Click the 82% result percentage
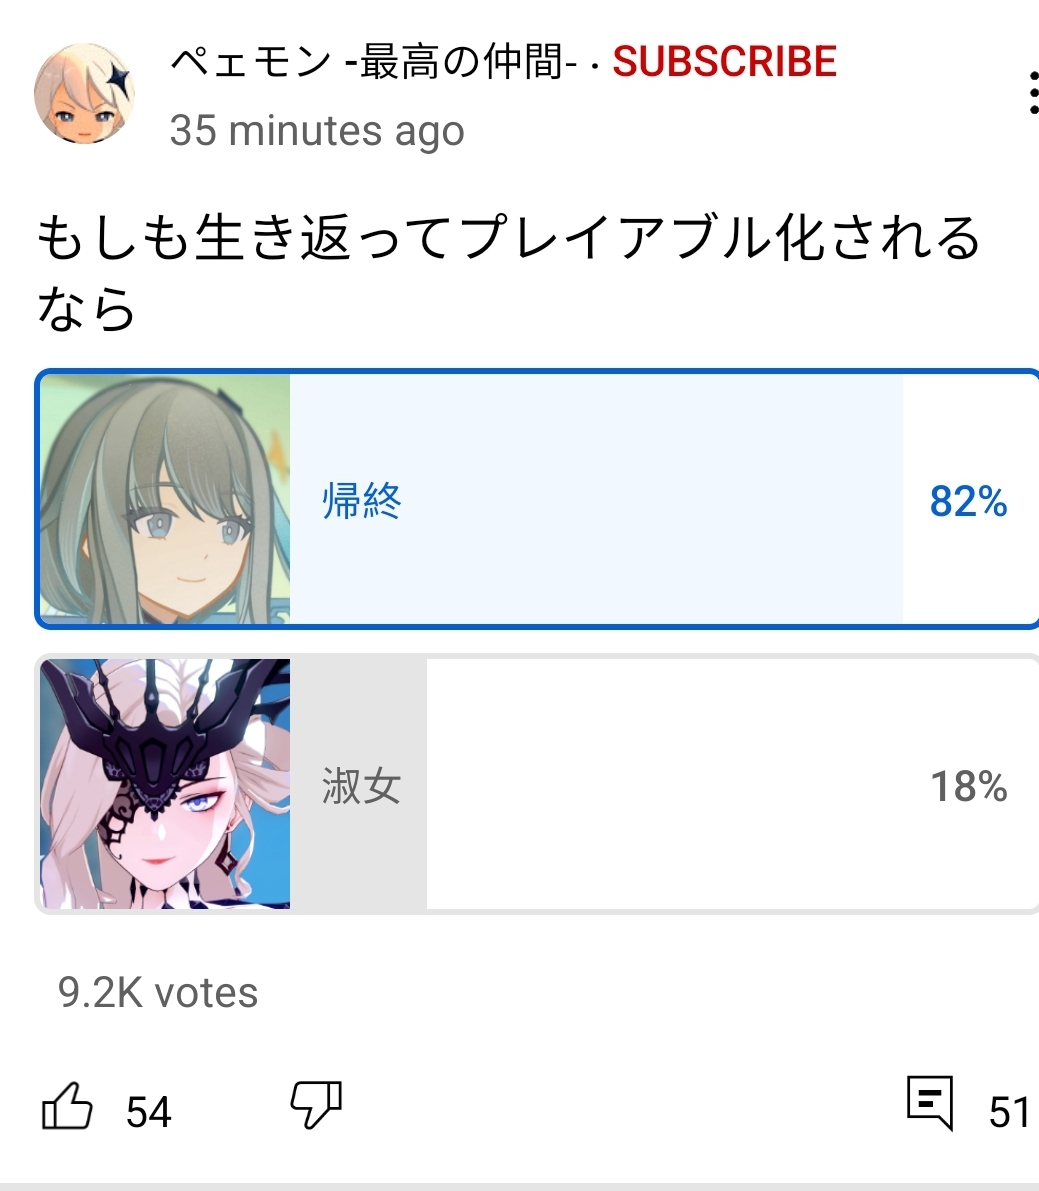 point(968,501)
